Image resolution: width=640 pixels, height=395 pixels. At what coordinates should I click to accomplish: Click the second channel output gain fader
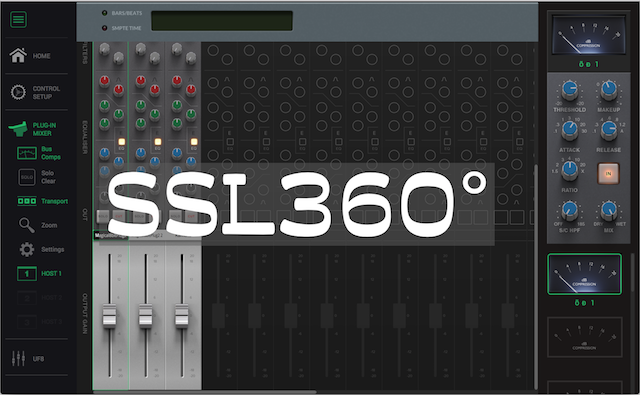coord(146,316)
